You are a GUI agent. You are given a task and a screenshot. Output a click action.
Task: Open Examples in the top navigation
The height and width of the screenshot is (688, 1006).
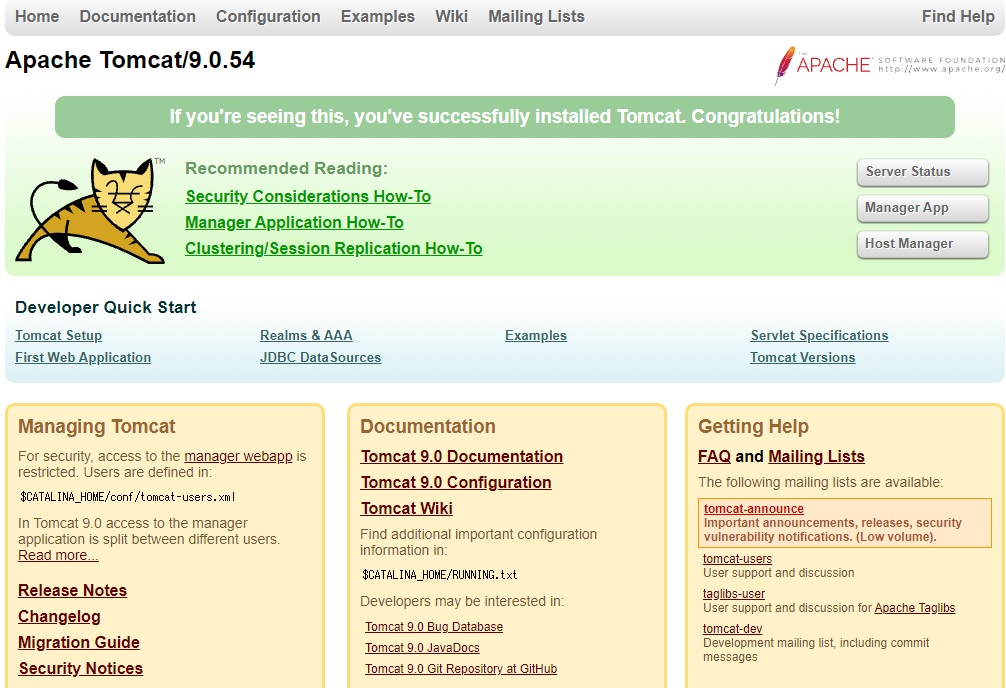pyautogui.click(x=378, y=17)
